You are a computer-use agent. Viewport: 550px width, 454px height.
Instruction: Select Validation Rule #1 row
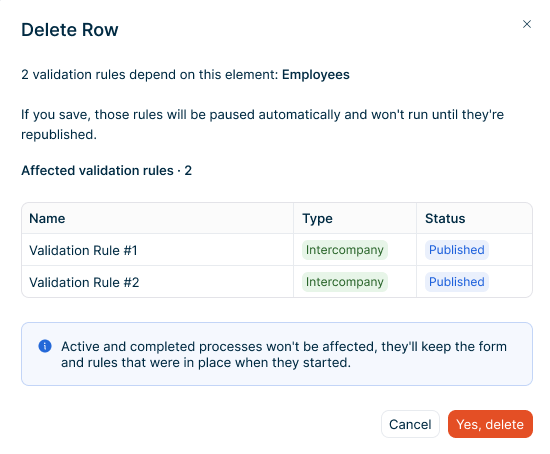[277, 250]
